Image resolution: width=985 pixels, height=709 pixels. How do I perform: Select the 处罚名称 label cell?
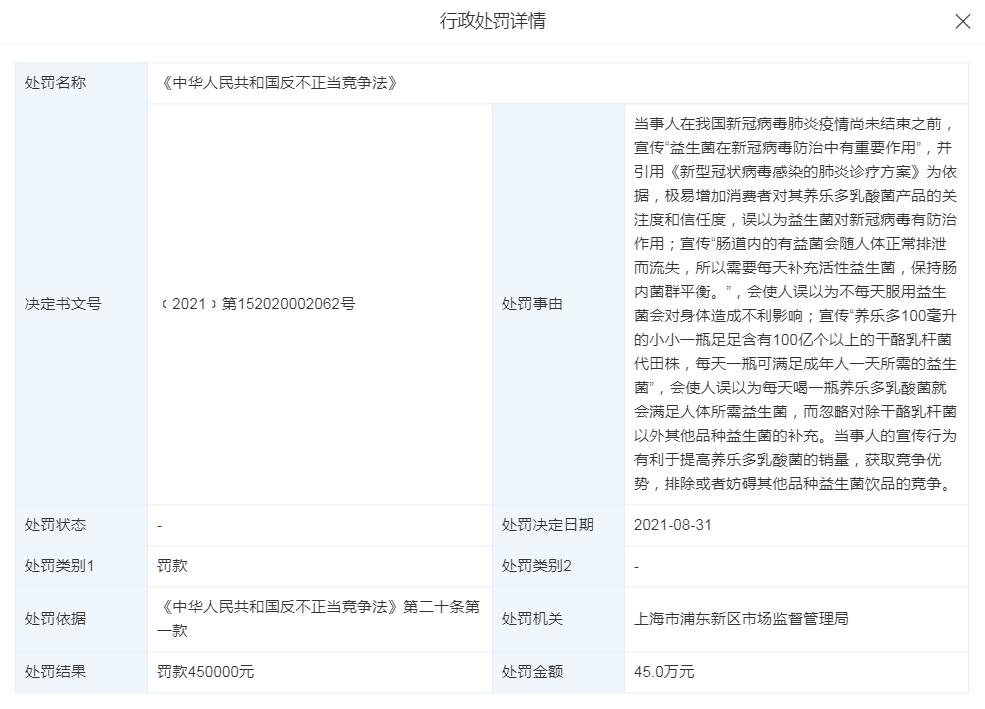coord(82,83)
